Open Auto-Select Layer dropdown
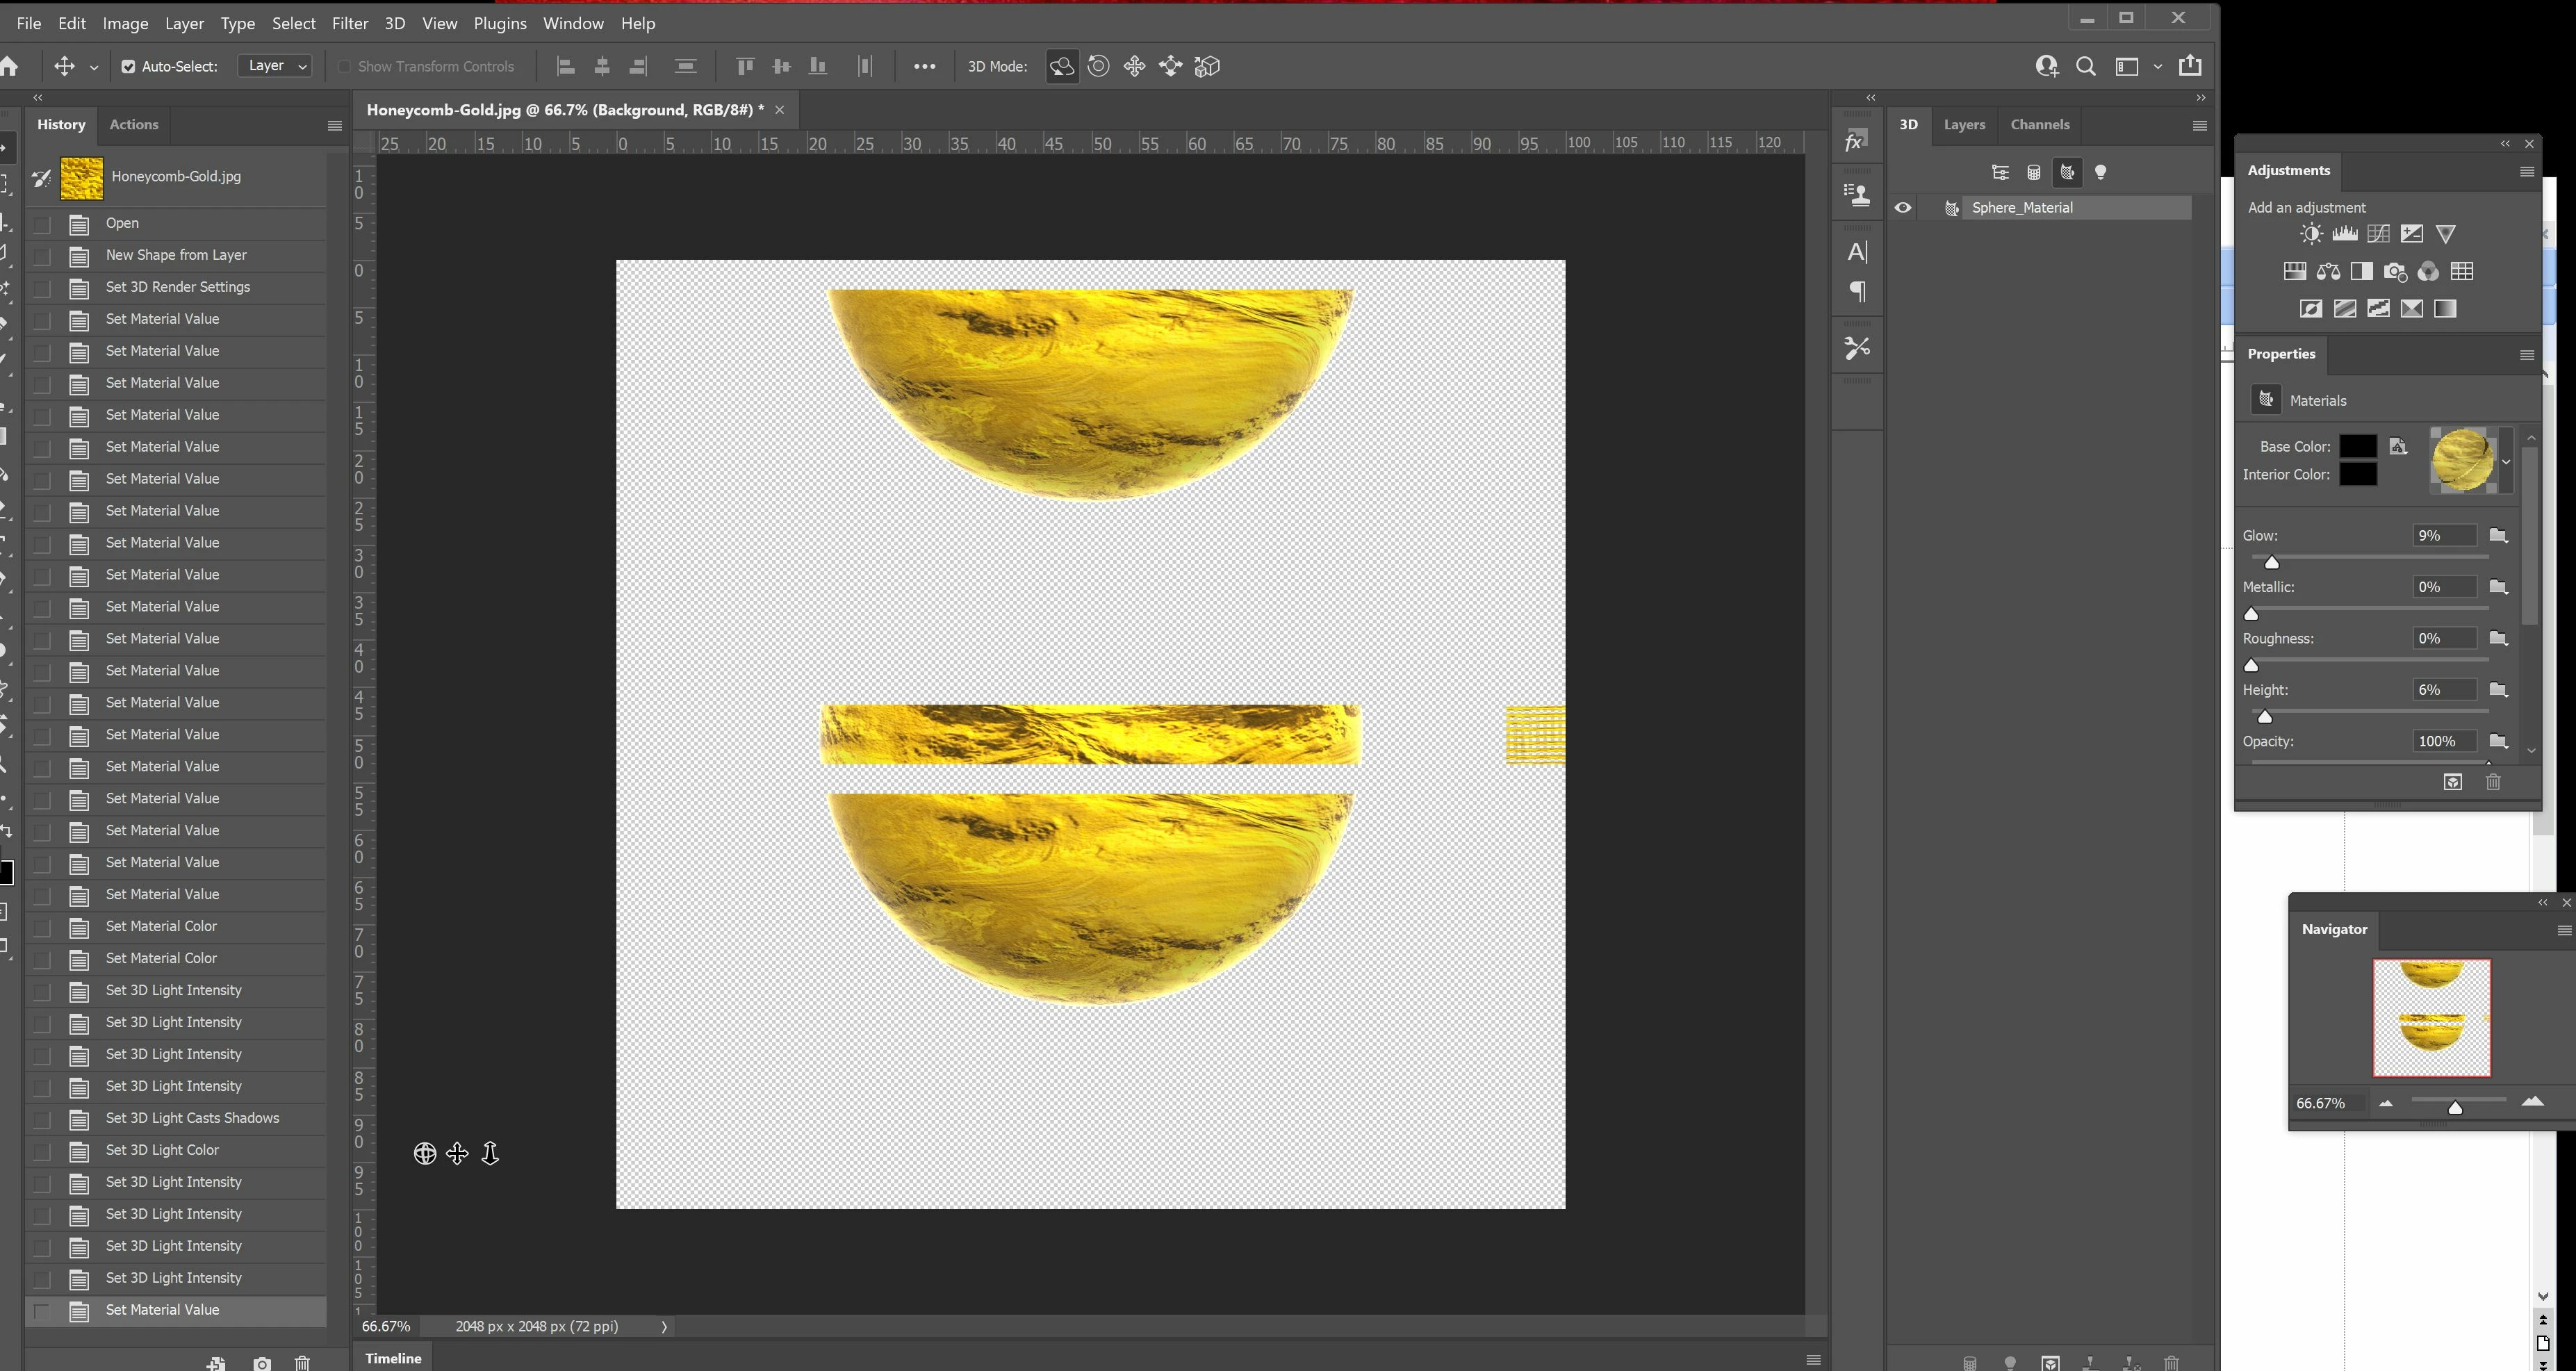 pyautogui.click(x=275, y=66)
